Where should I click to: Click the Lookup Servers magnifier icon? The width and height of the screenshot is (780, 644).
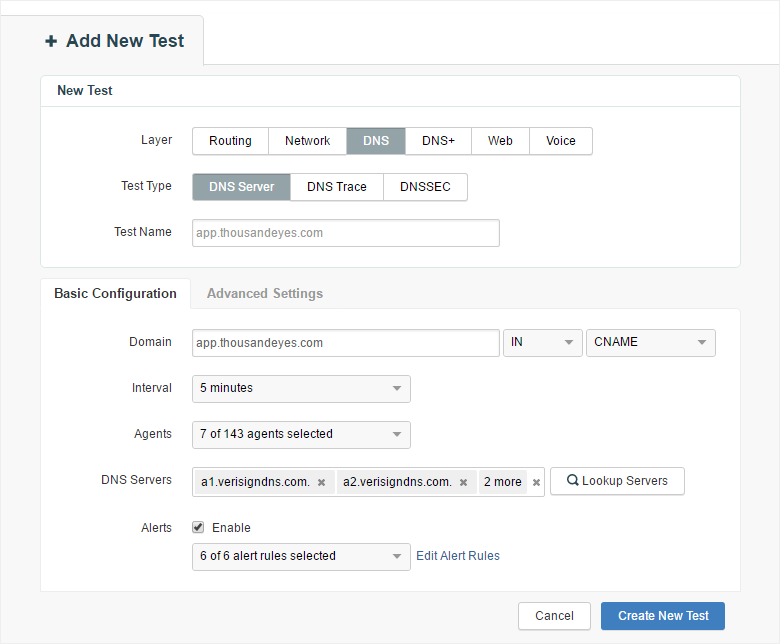point(573,481)
